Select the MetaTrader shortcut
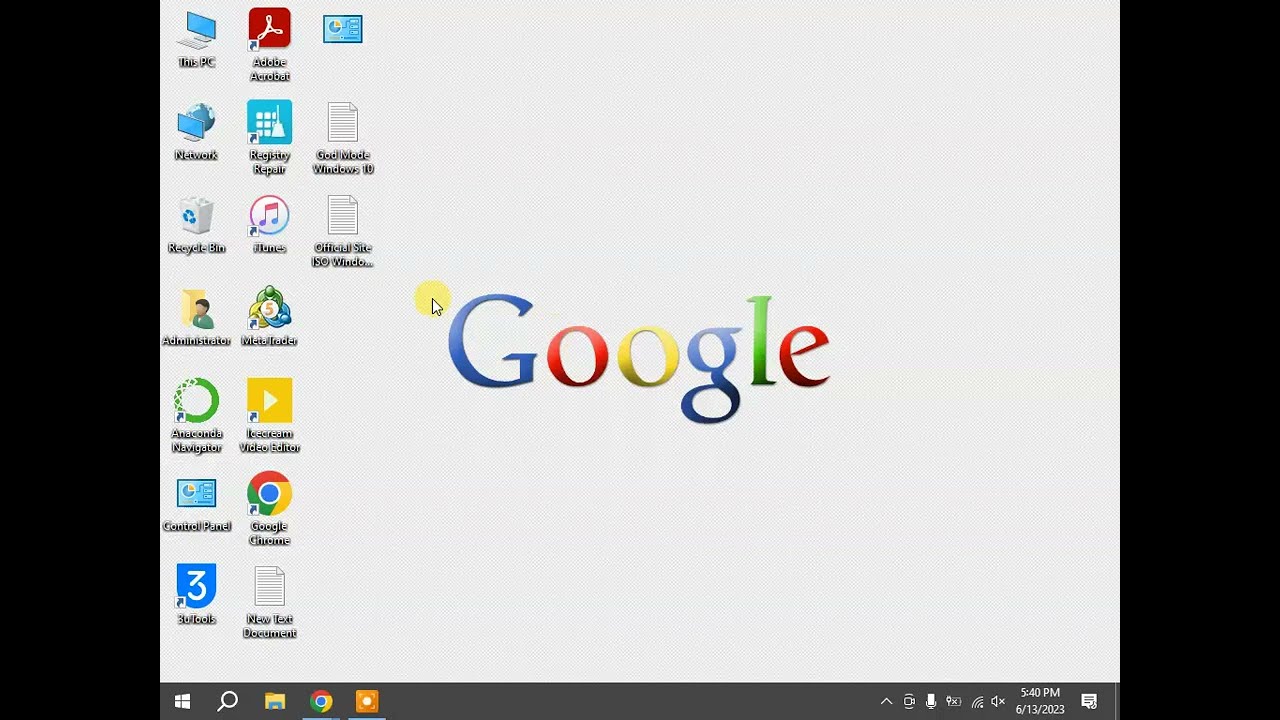The height and width of the screenshot is (720, 1280). point(270,318)
